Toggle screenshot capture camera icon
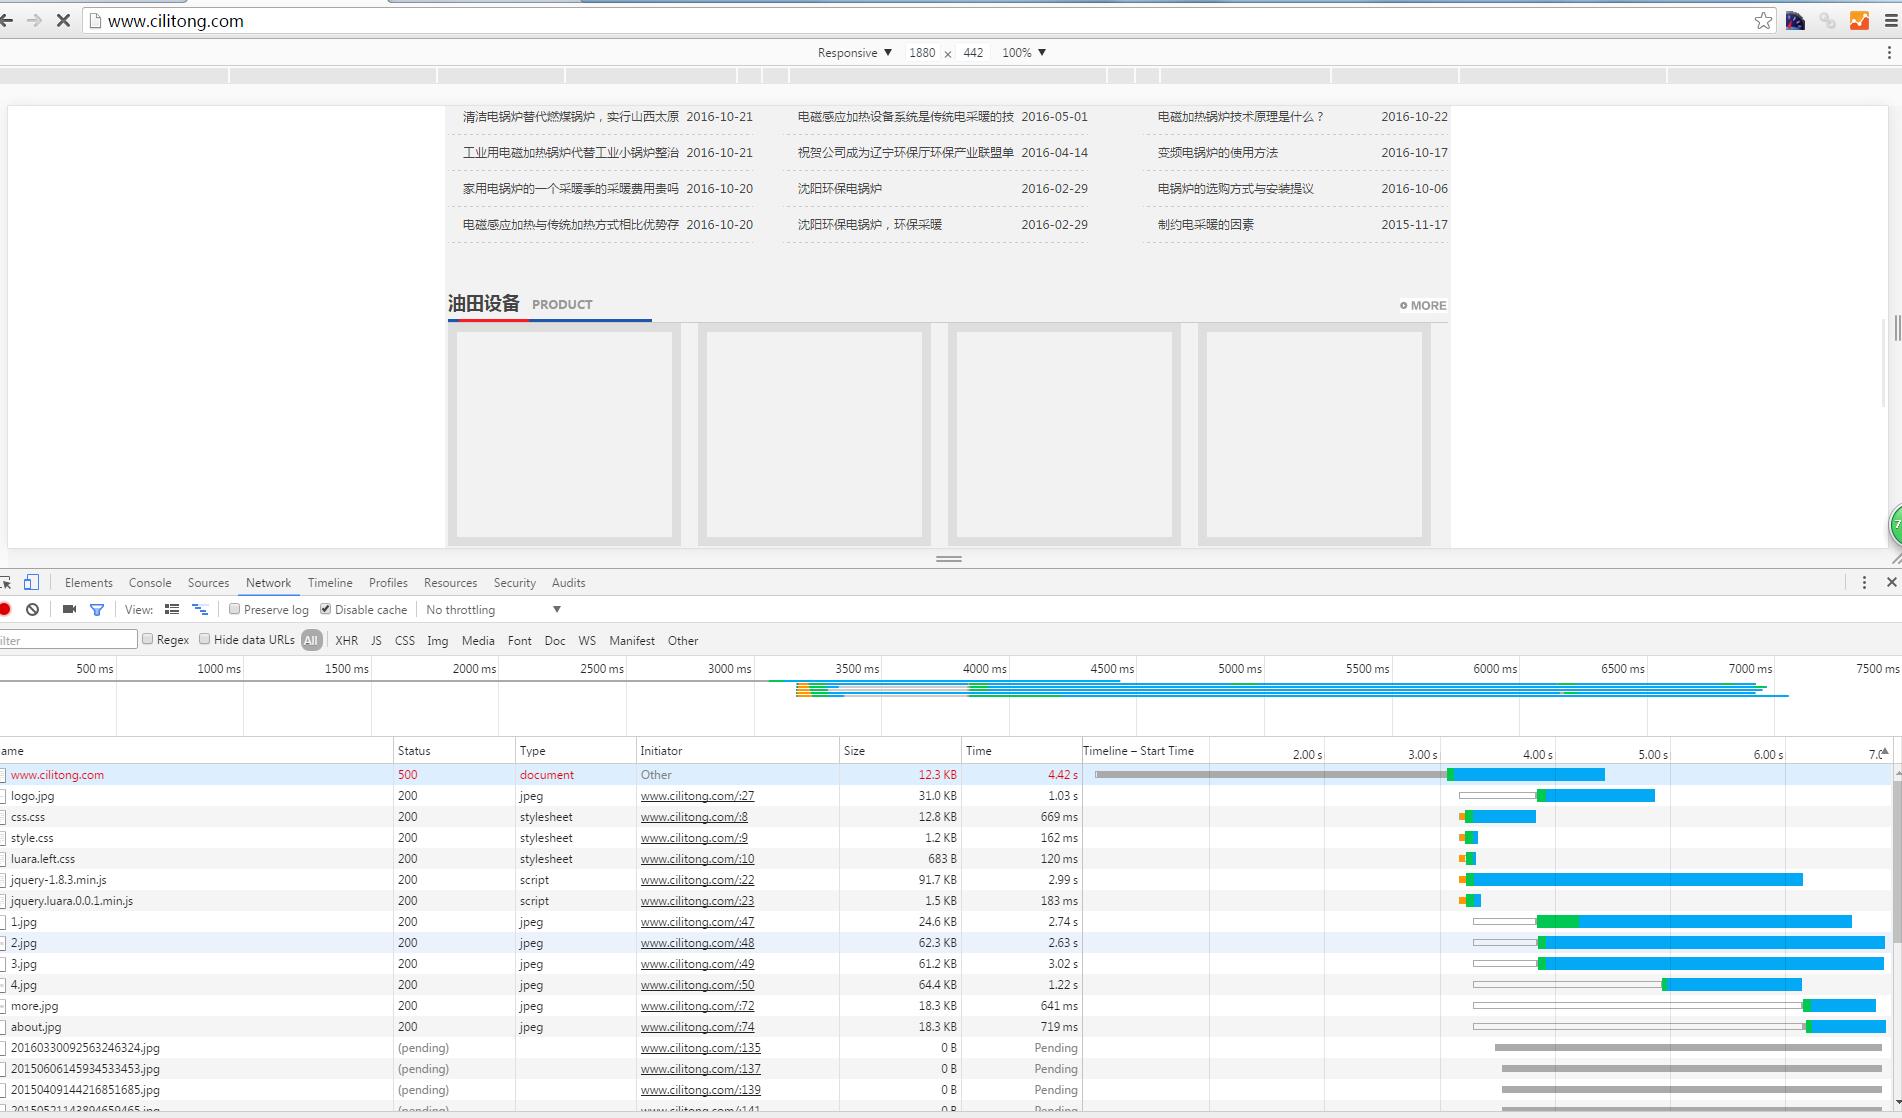This screenshot has height=1118, width=1902. click(69, 609)
